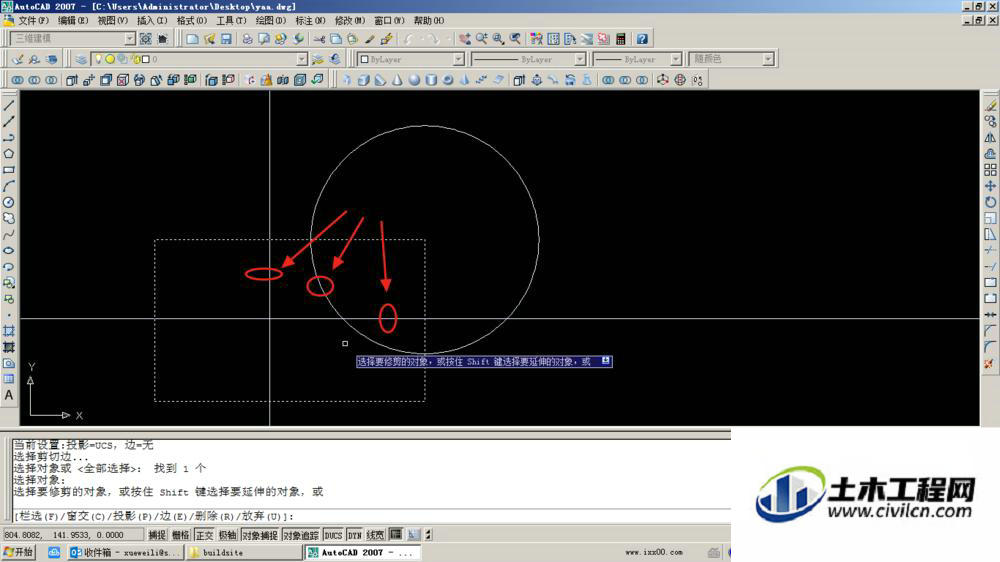Image resolution: width=1000 pixels, height=562 pixels.
Task: Open the QuickCalc calculator icon
Action: [621, 39]
